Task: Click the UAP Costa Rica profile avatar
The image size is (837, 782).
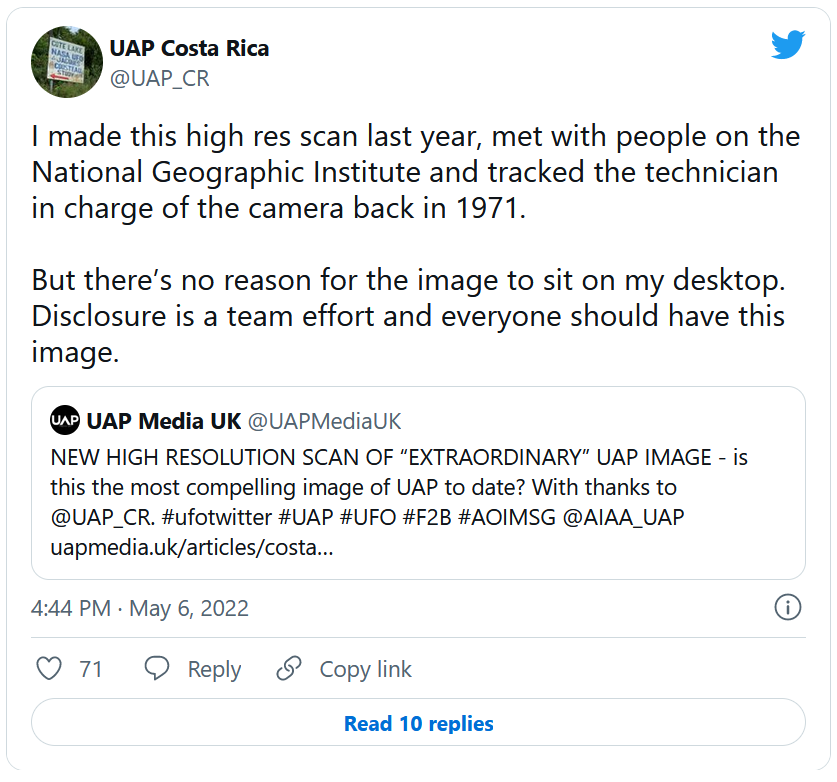Action: (68, 62)
